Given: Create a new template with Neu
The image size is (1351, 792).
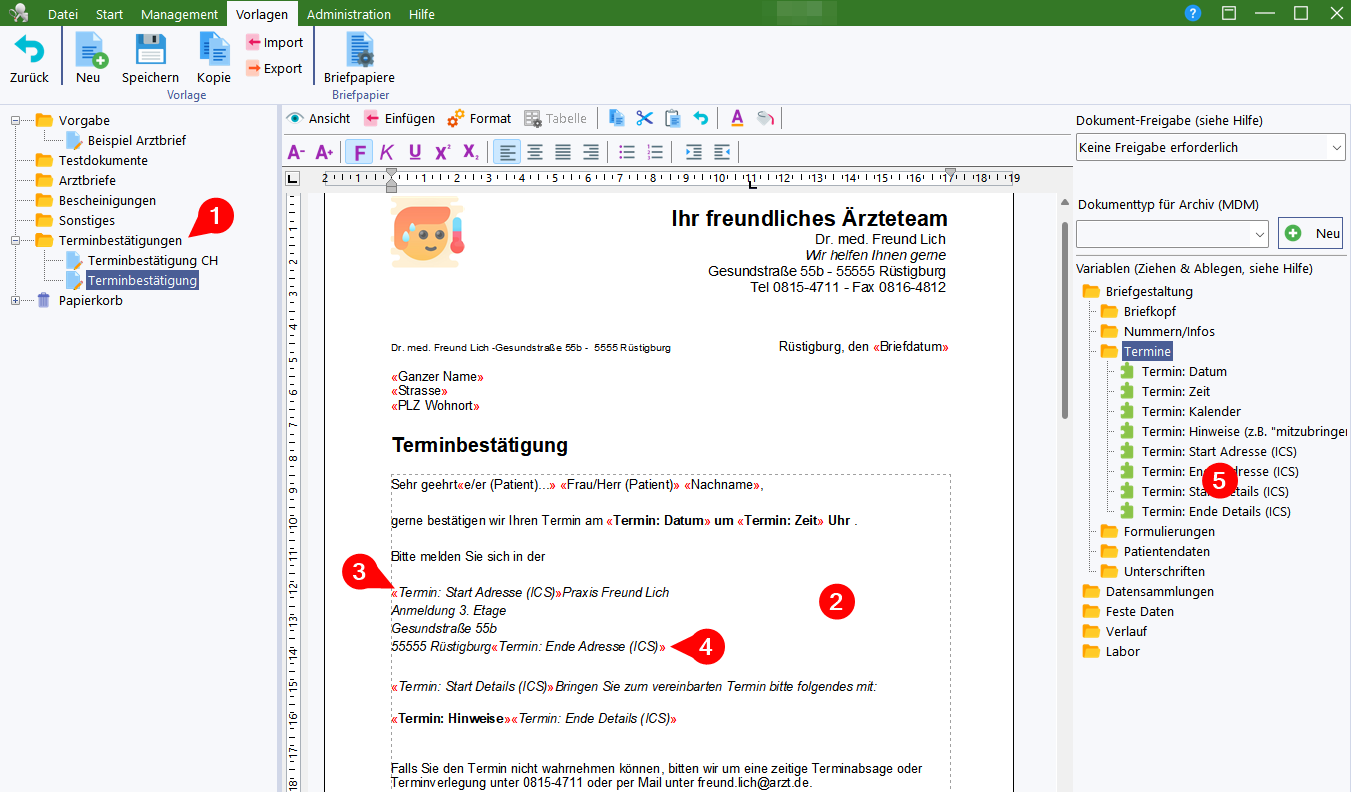Looking at the screenshot, I should 88,58.
